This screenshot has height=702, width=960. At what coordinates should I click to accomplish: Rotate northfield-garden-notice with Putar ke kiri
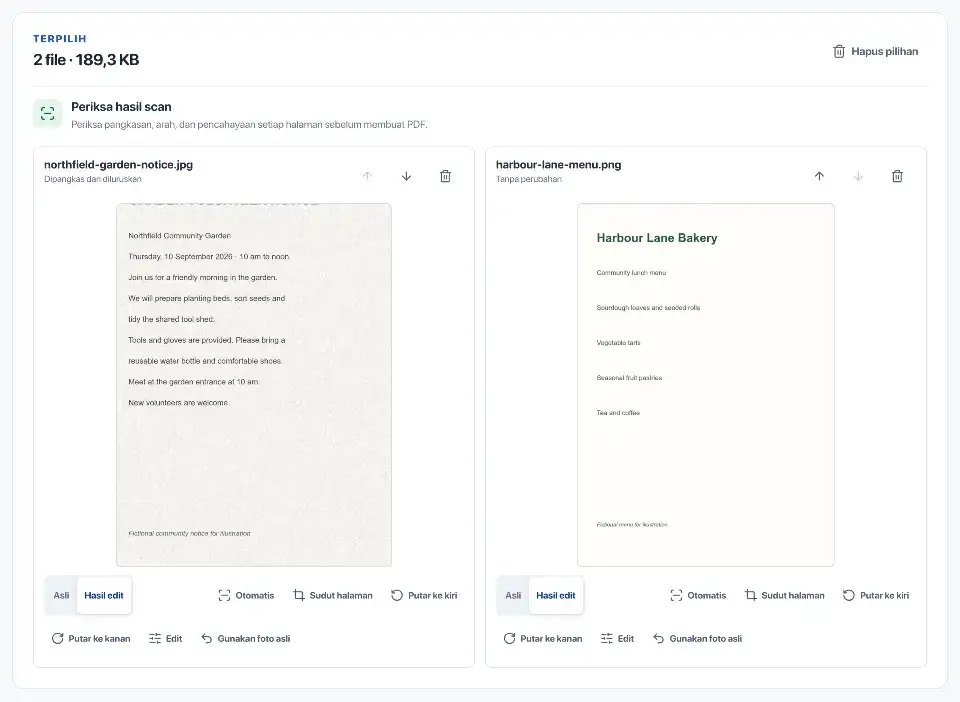tap(424, 596)
